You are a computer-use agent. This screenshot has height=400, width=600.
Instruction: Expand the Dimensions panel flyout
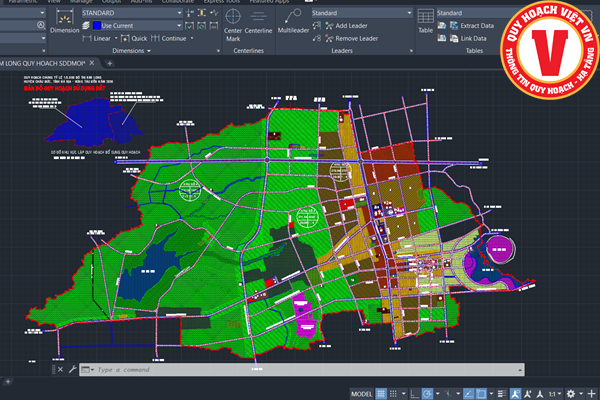point(146,49)
